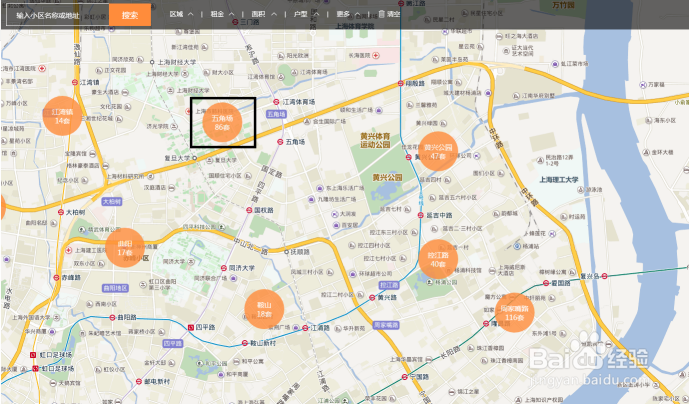Open the 户型 layout filter dropdown
Image resolution: width=689 pixels, height=404 pixels.
pyautogui.click(x=306, y=14)
